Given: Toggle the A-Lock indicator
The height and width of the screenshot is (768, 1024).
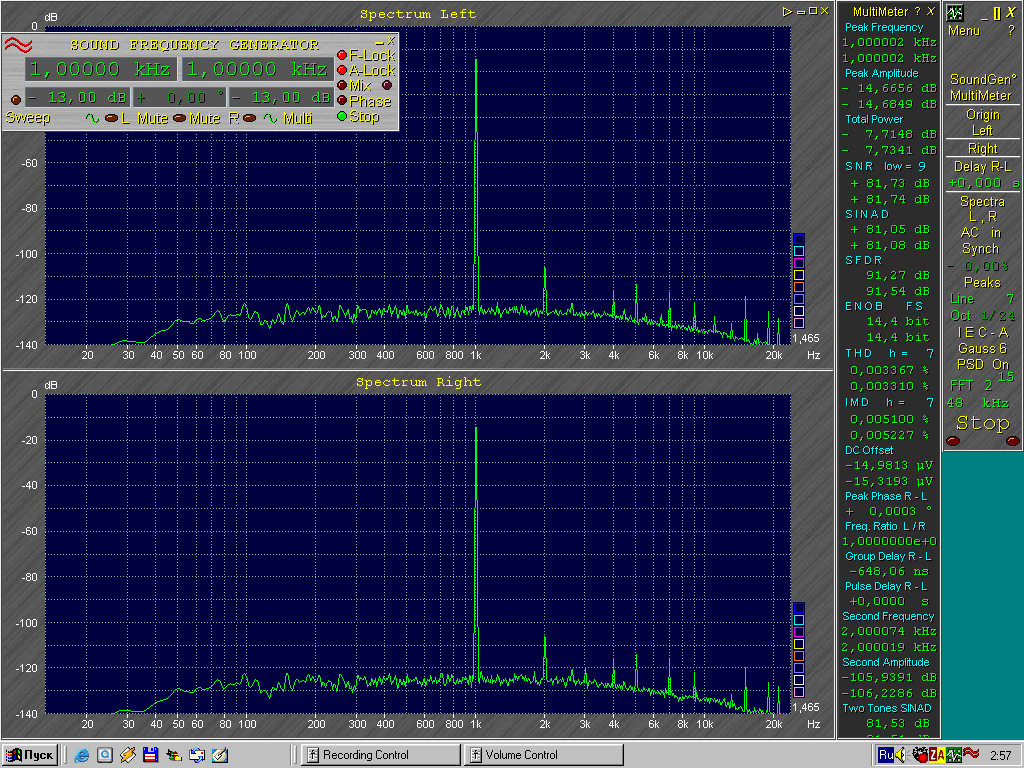Looking at the screenshot, I should [343, 71].
